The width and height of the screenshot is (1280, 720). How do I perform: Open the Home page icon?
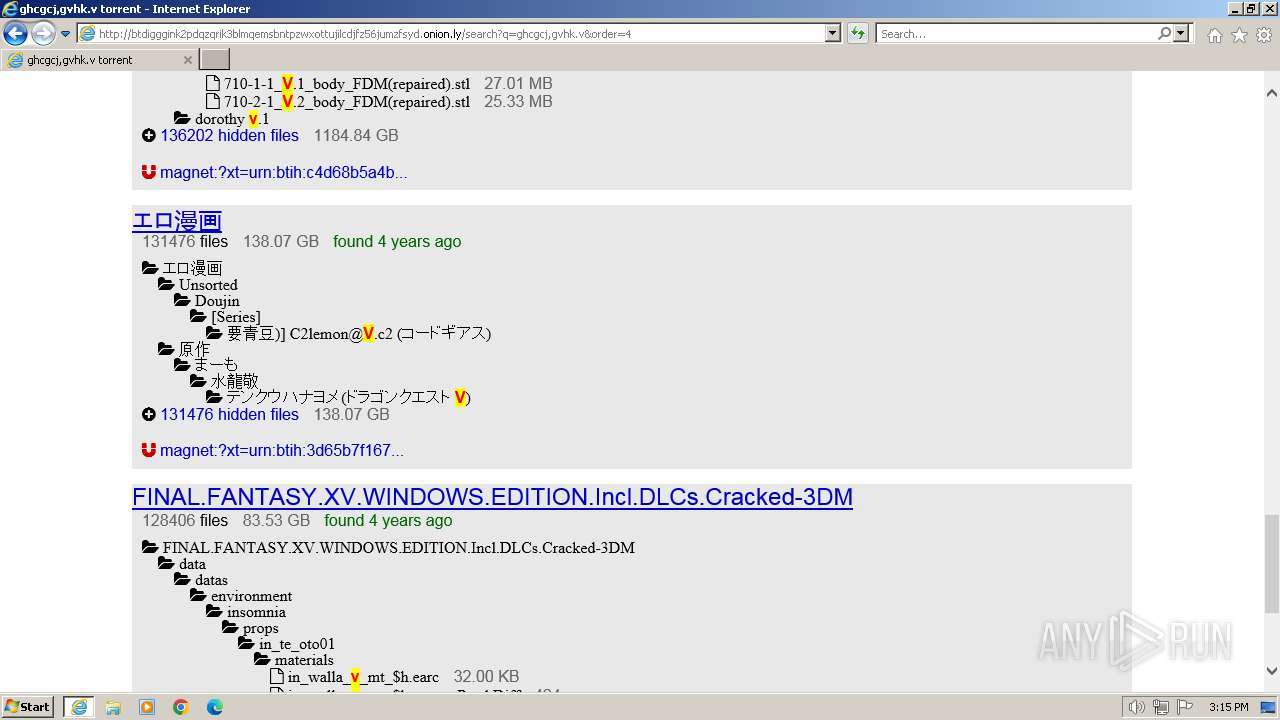pyautogui.click(x=1214, y=35)
